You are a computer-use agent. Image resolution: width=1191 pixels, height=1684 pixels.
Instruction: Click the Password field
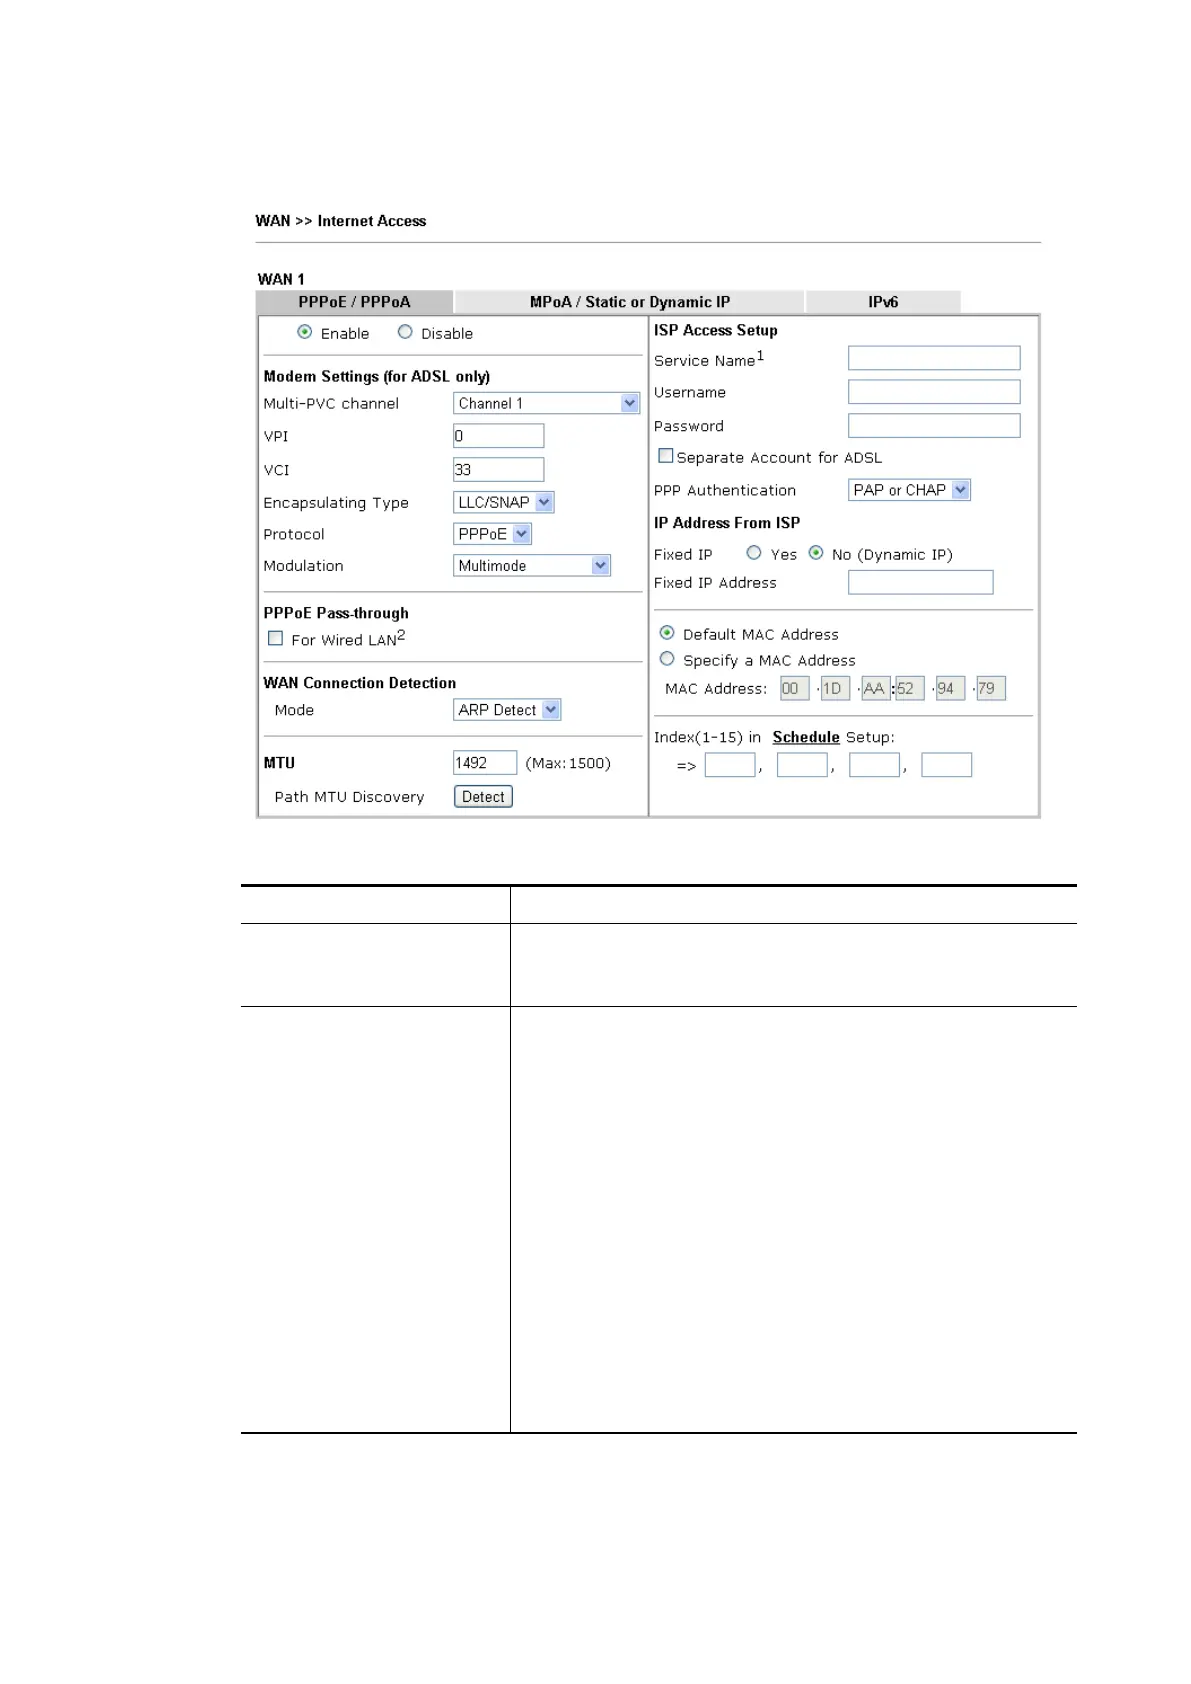[934, 425]
